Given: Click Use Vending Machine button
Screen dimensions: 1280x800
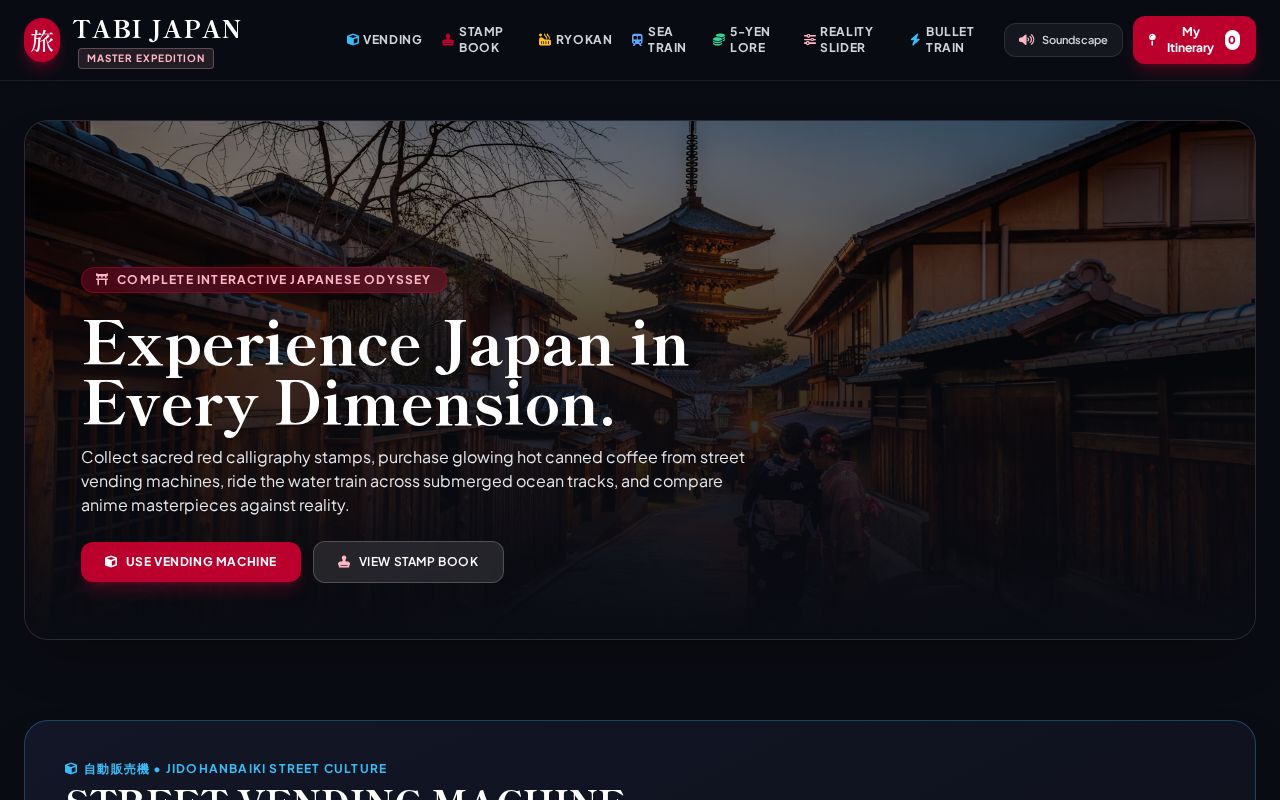Looking at the screenshot, I should (191, 562).
